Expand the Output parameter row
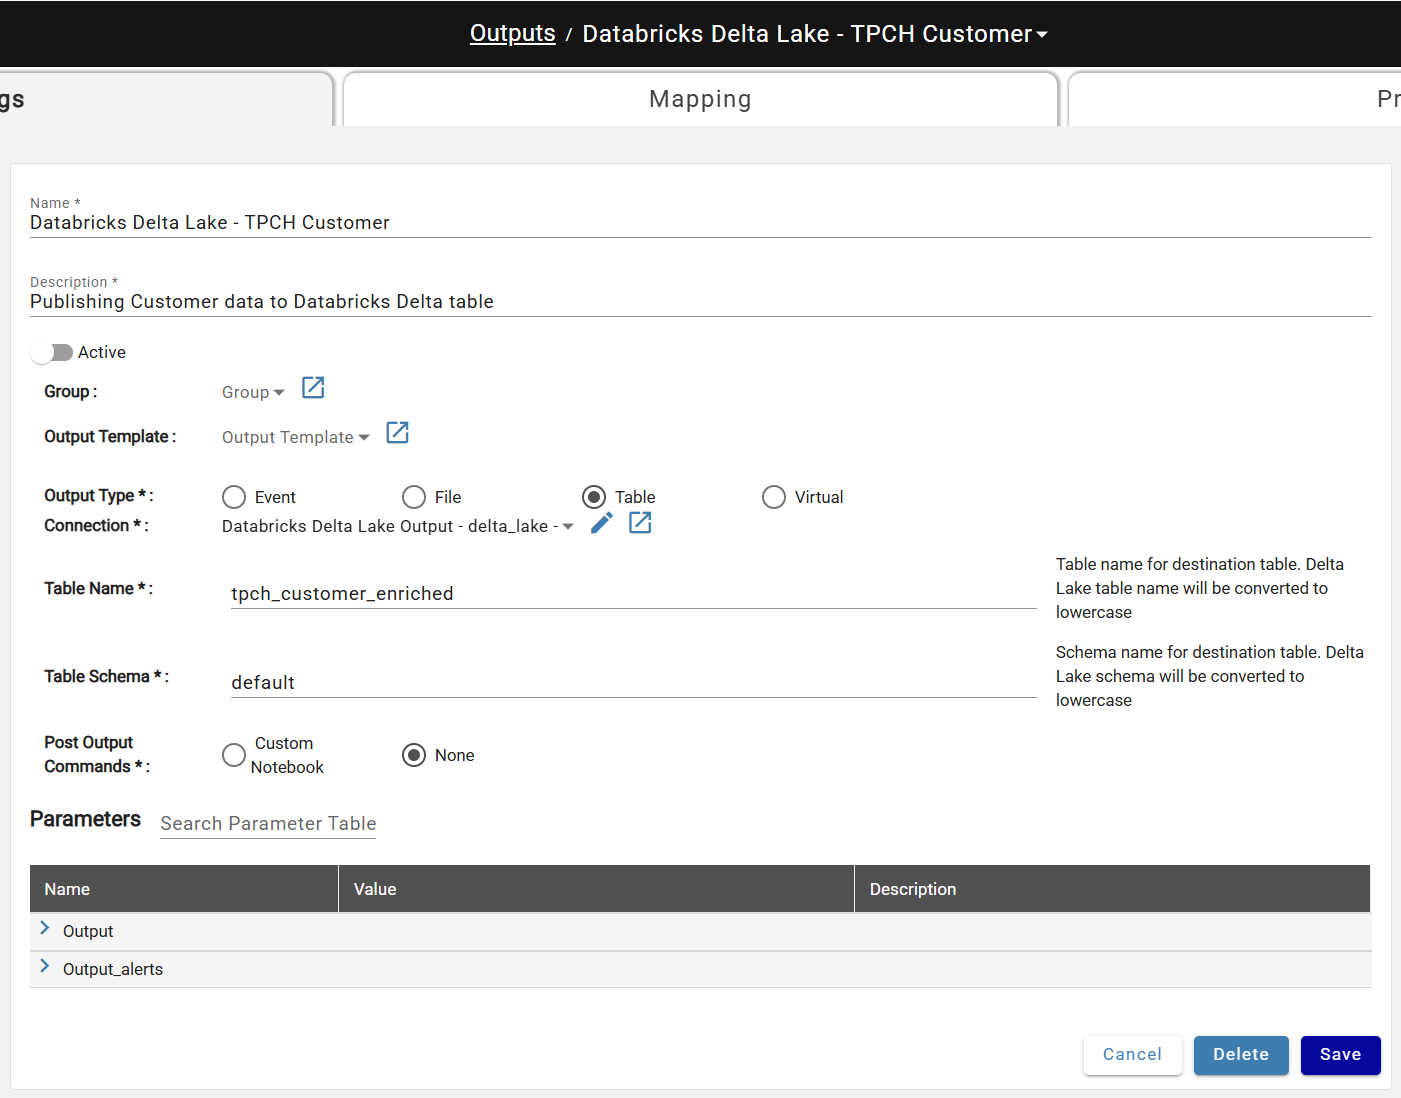This screenshot has width=1401, height=1098. coord(44,929)
